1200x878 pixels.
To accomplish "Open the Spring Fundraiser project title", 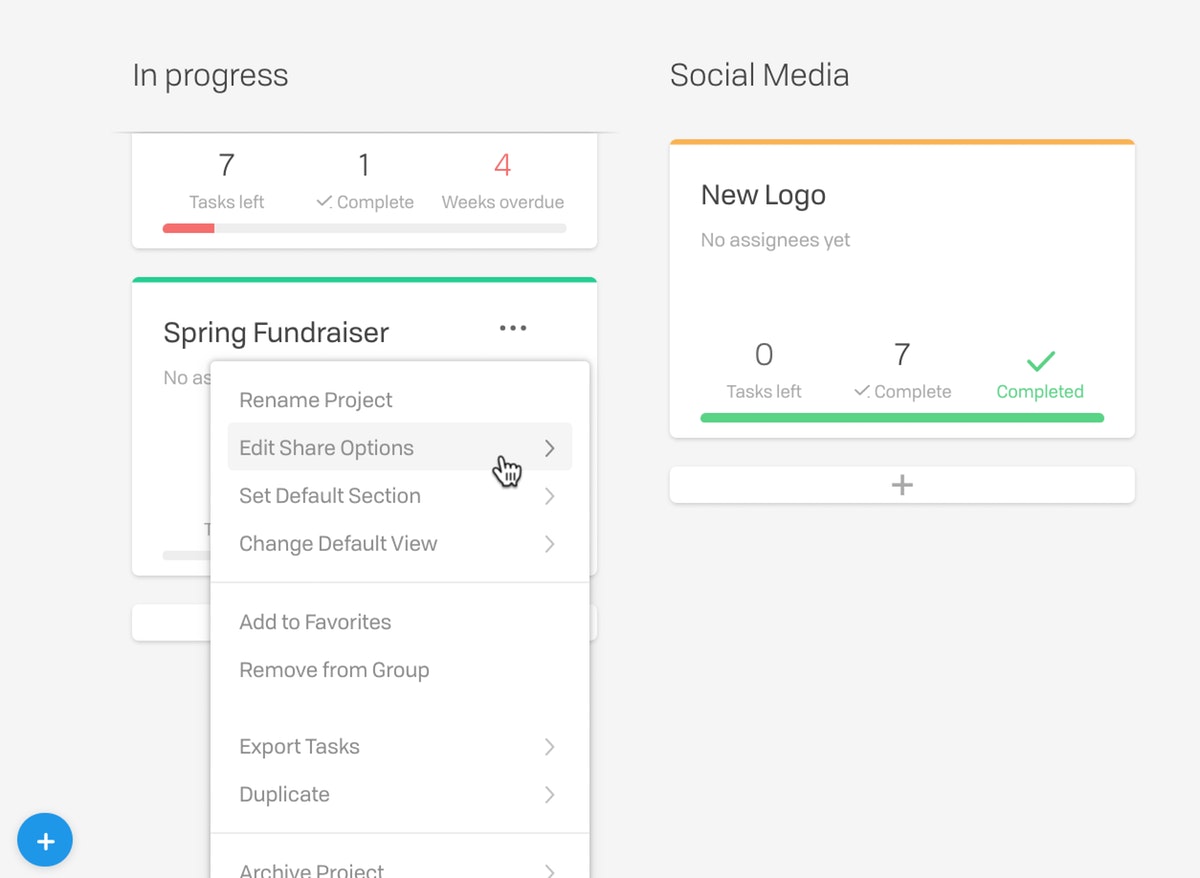I will [276, 333].
